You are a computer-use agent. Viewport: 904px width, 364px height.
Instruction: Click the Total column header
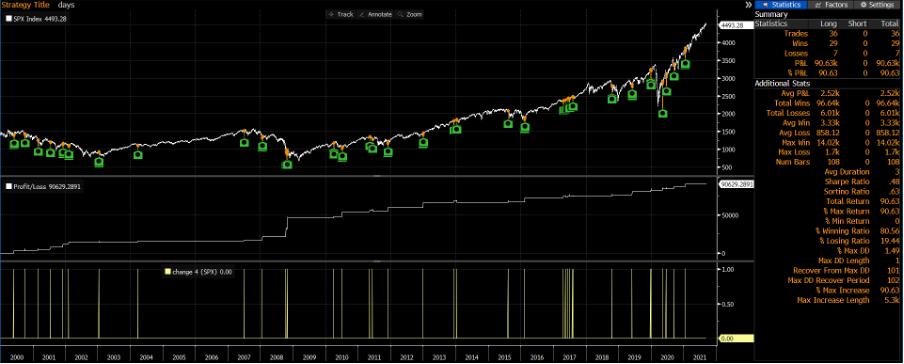891,24
